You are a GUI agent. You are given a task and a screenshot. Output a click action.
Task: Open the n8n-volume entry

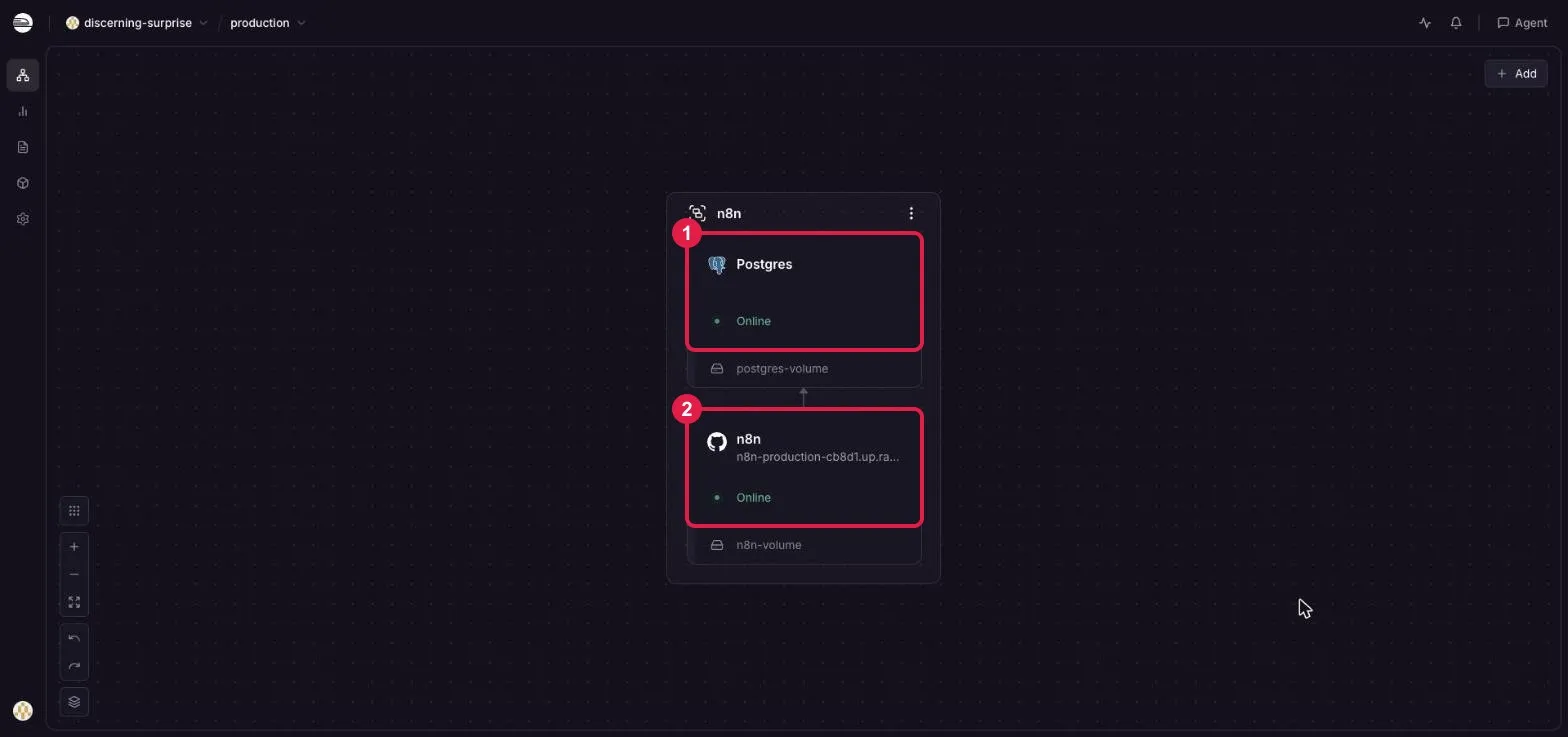click(x=804, y=546)
